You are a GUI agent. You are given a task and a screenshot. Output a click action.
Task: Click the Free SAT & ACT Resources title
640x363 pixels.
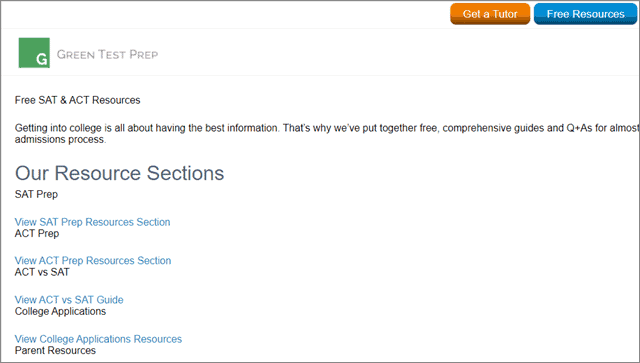pos(78,100)
